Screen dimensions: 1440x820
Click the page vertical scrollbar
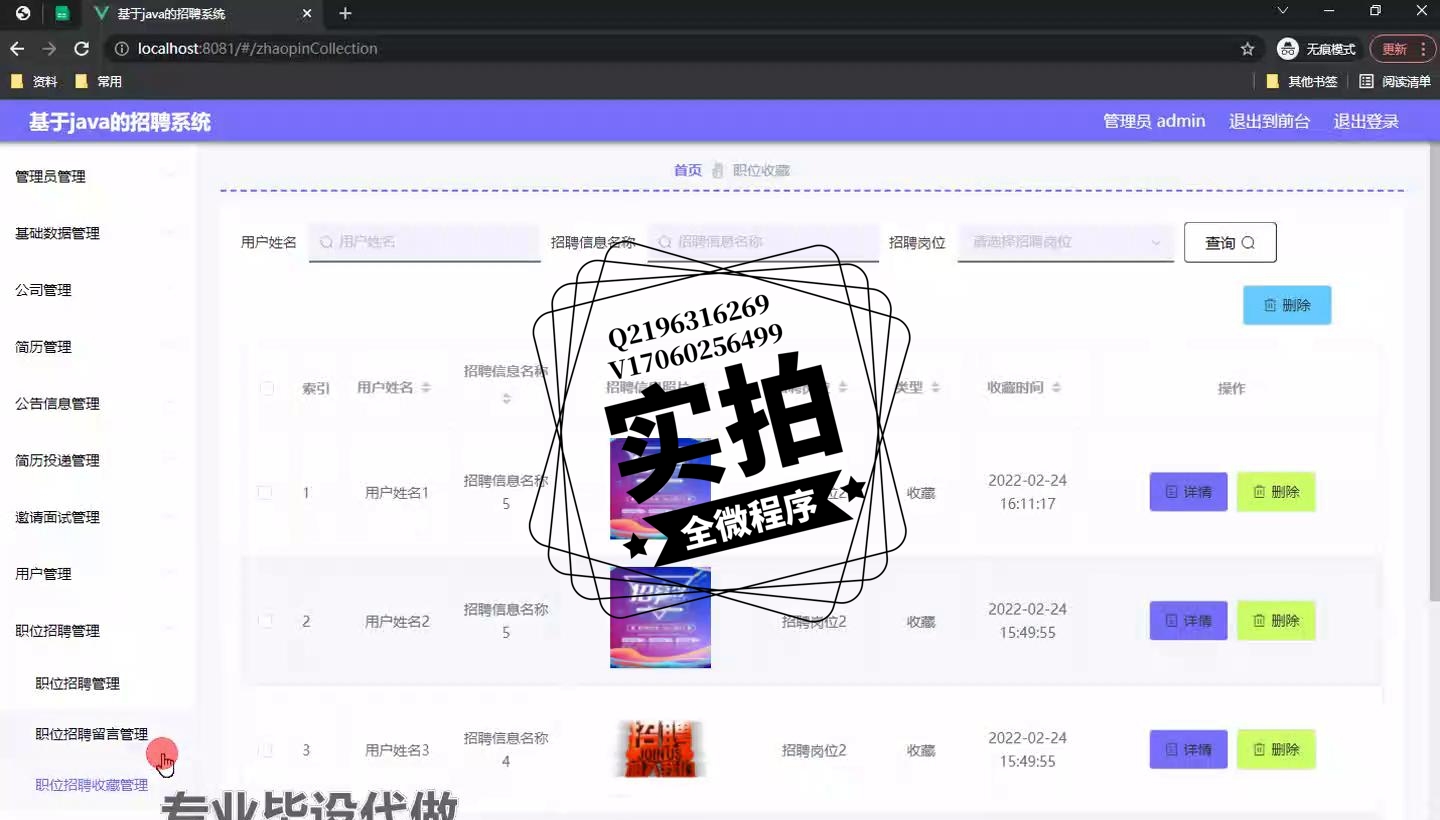(x=1433, y=370)
